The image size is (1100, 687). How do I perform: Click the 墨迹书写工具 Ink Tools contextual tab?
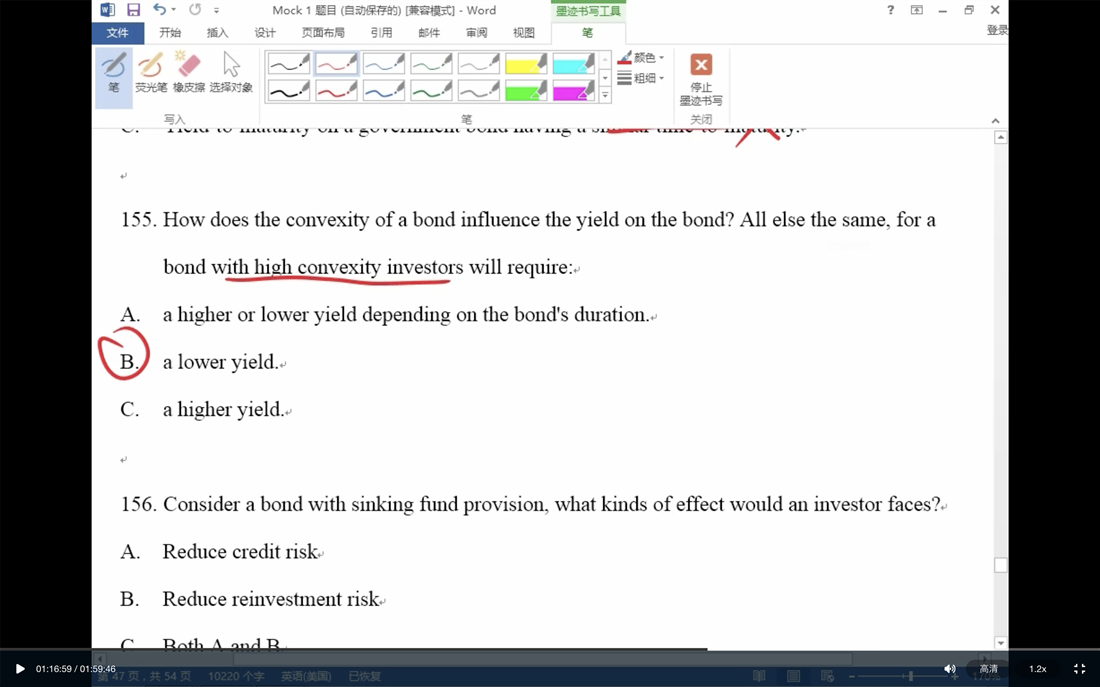[588, 11]
